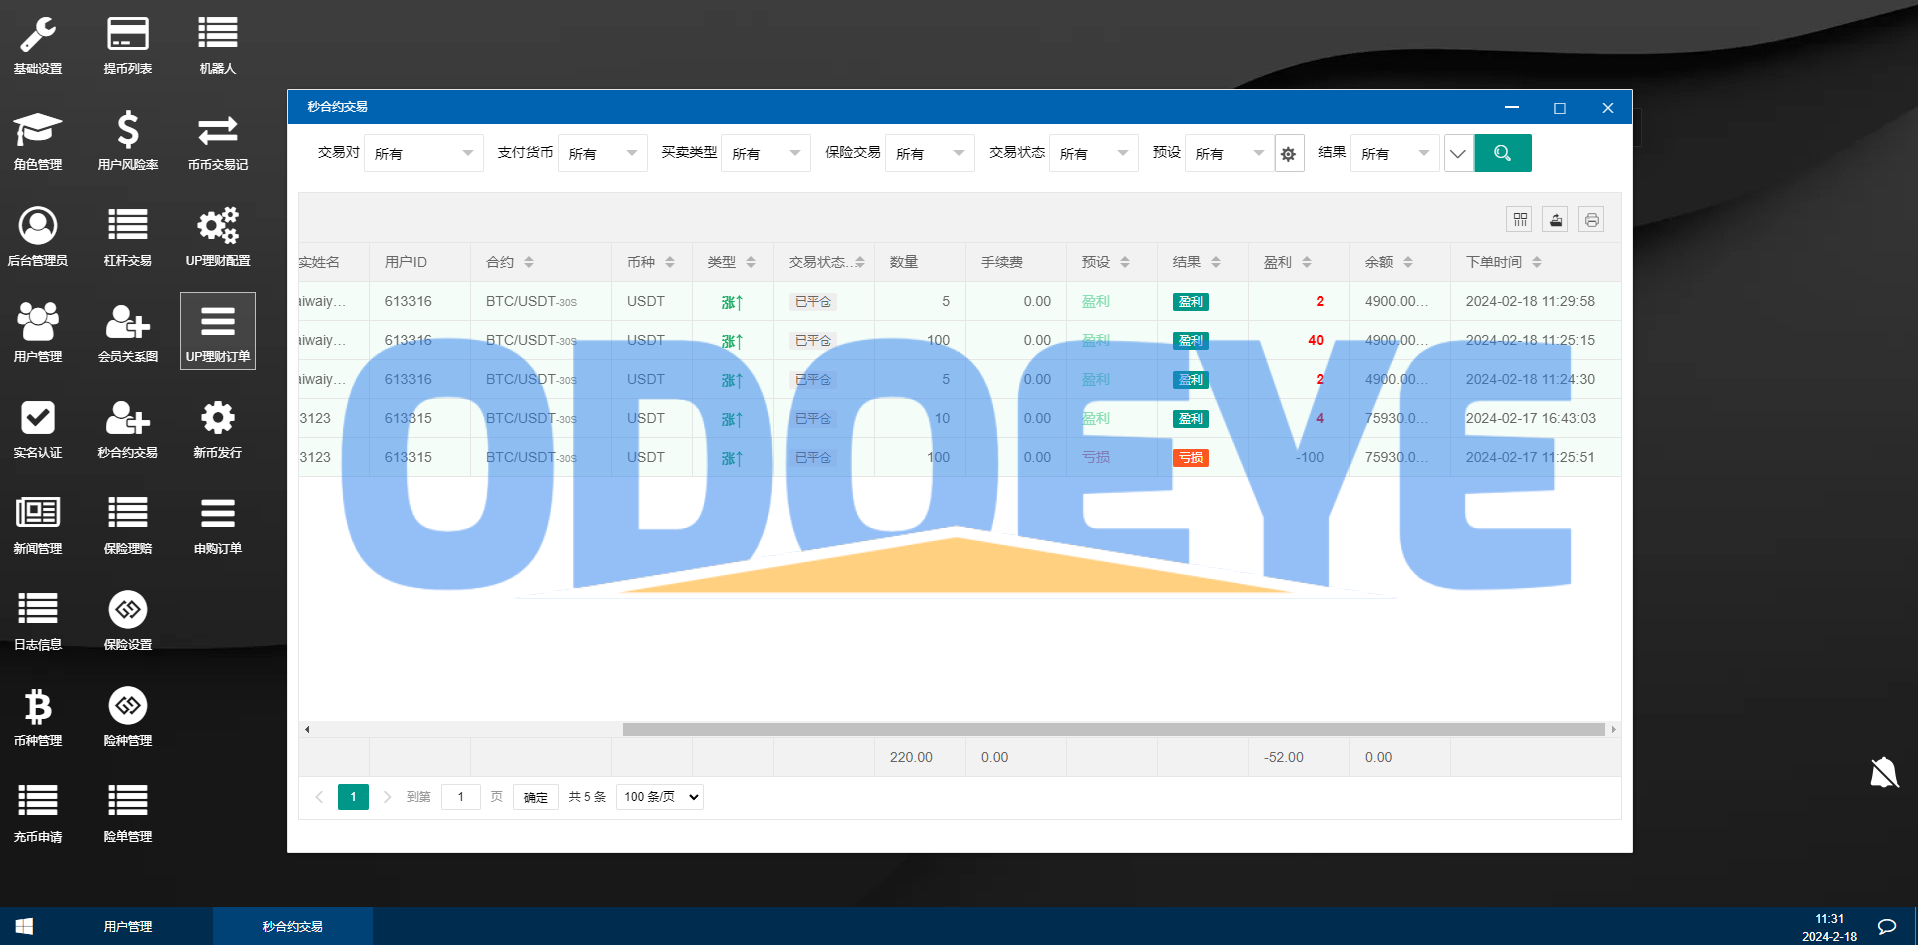
Task: Expand the 买卖类型 dropdown
Action: point(766,153)
